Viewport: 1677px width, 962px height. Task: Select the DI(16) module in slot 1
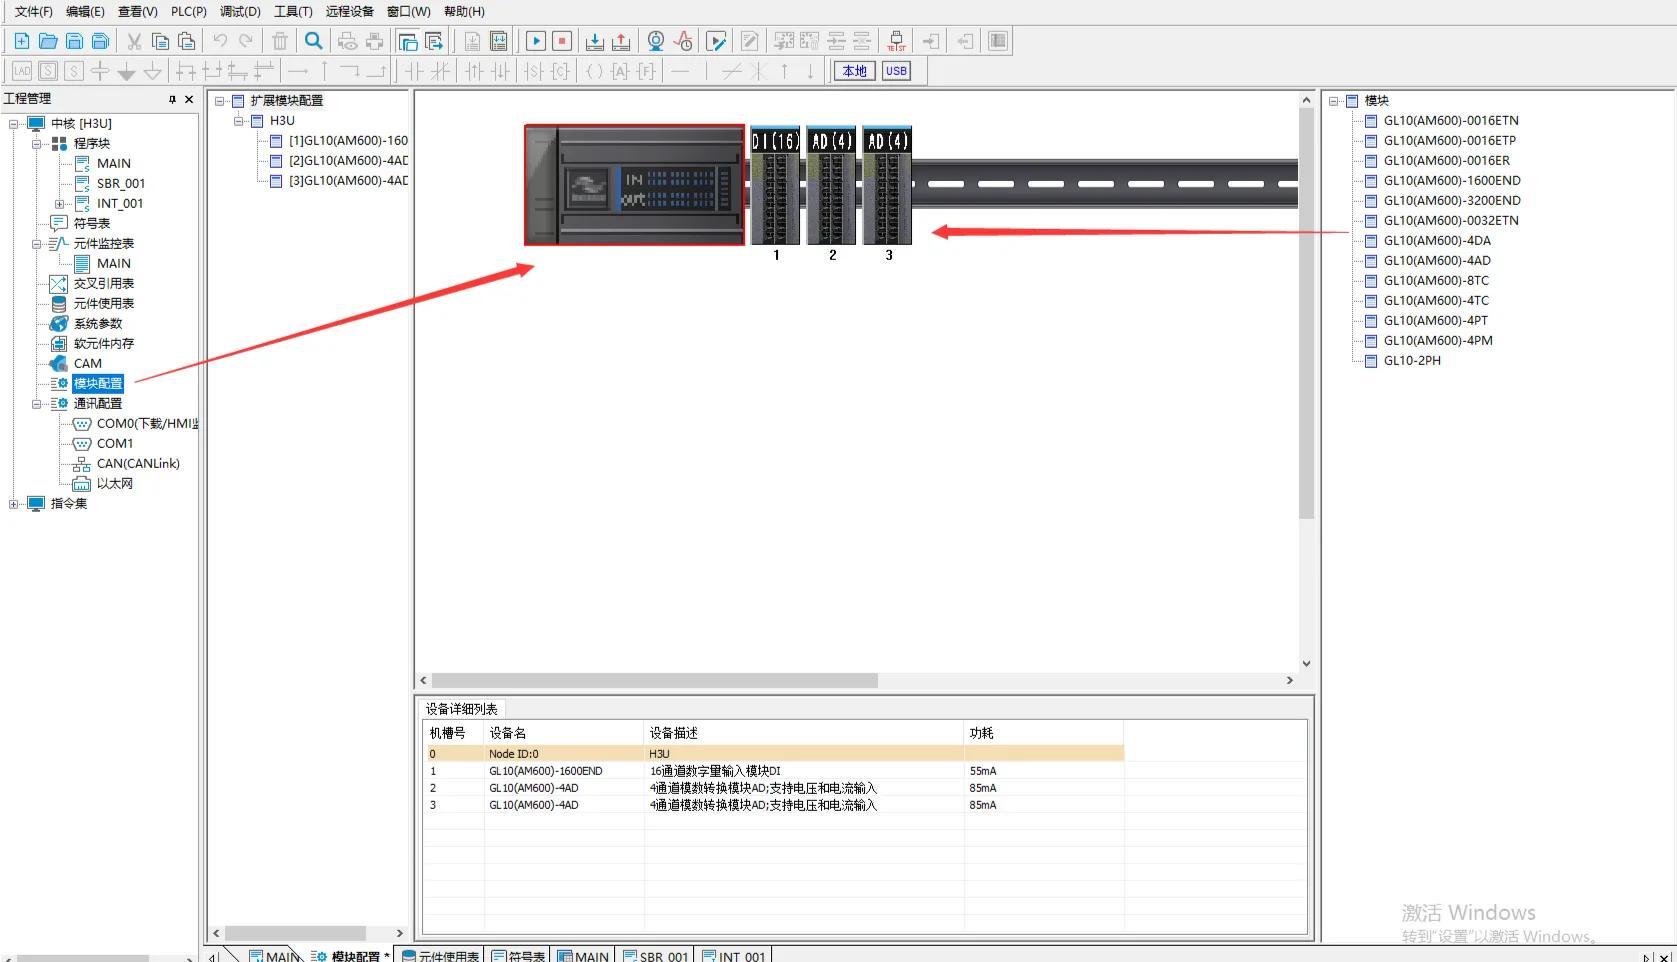775,185
